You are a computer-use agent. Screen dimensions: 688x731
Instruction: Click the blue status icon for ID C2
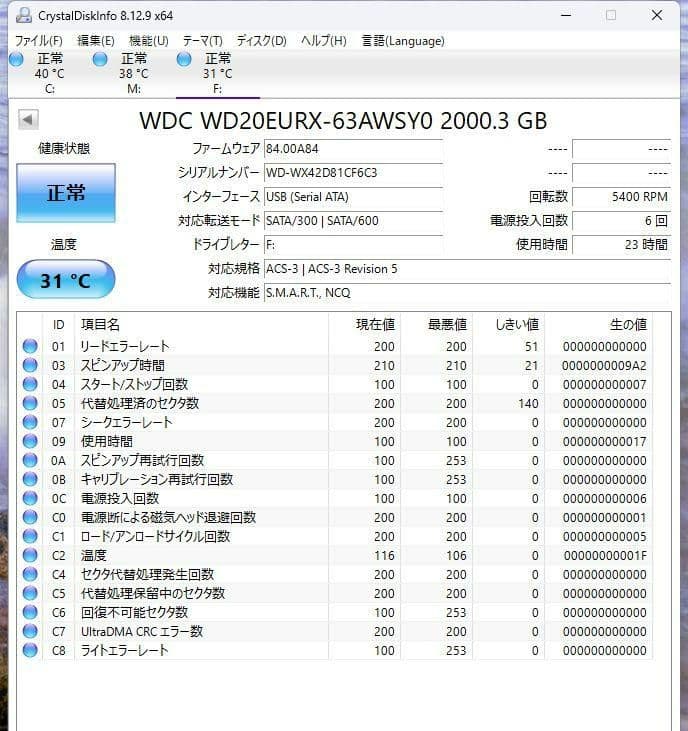[x=30, y=556]
